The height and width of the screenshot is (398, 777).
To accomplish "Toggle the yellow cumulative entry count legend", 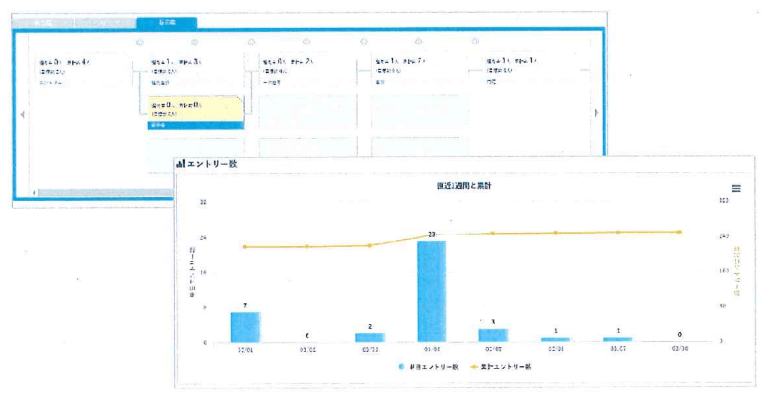I will [500, 367].
